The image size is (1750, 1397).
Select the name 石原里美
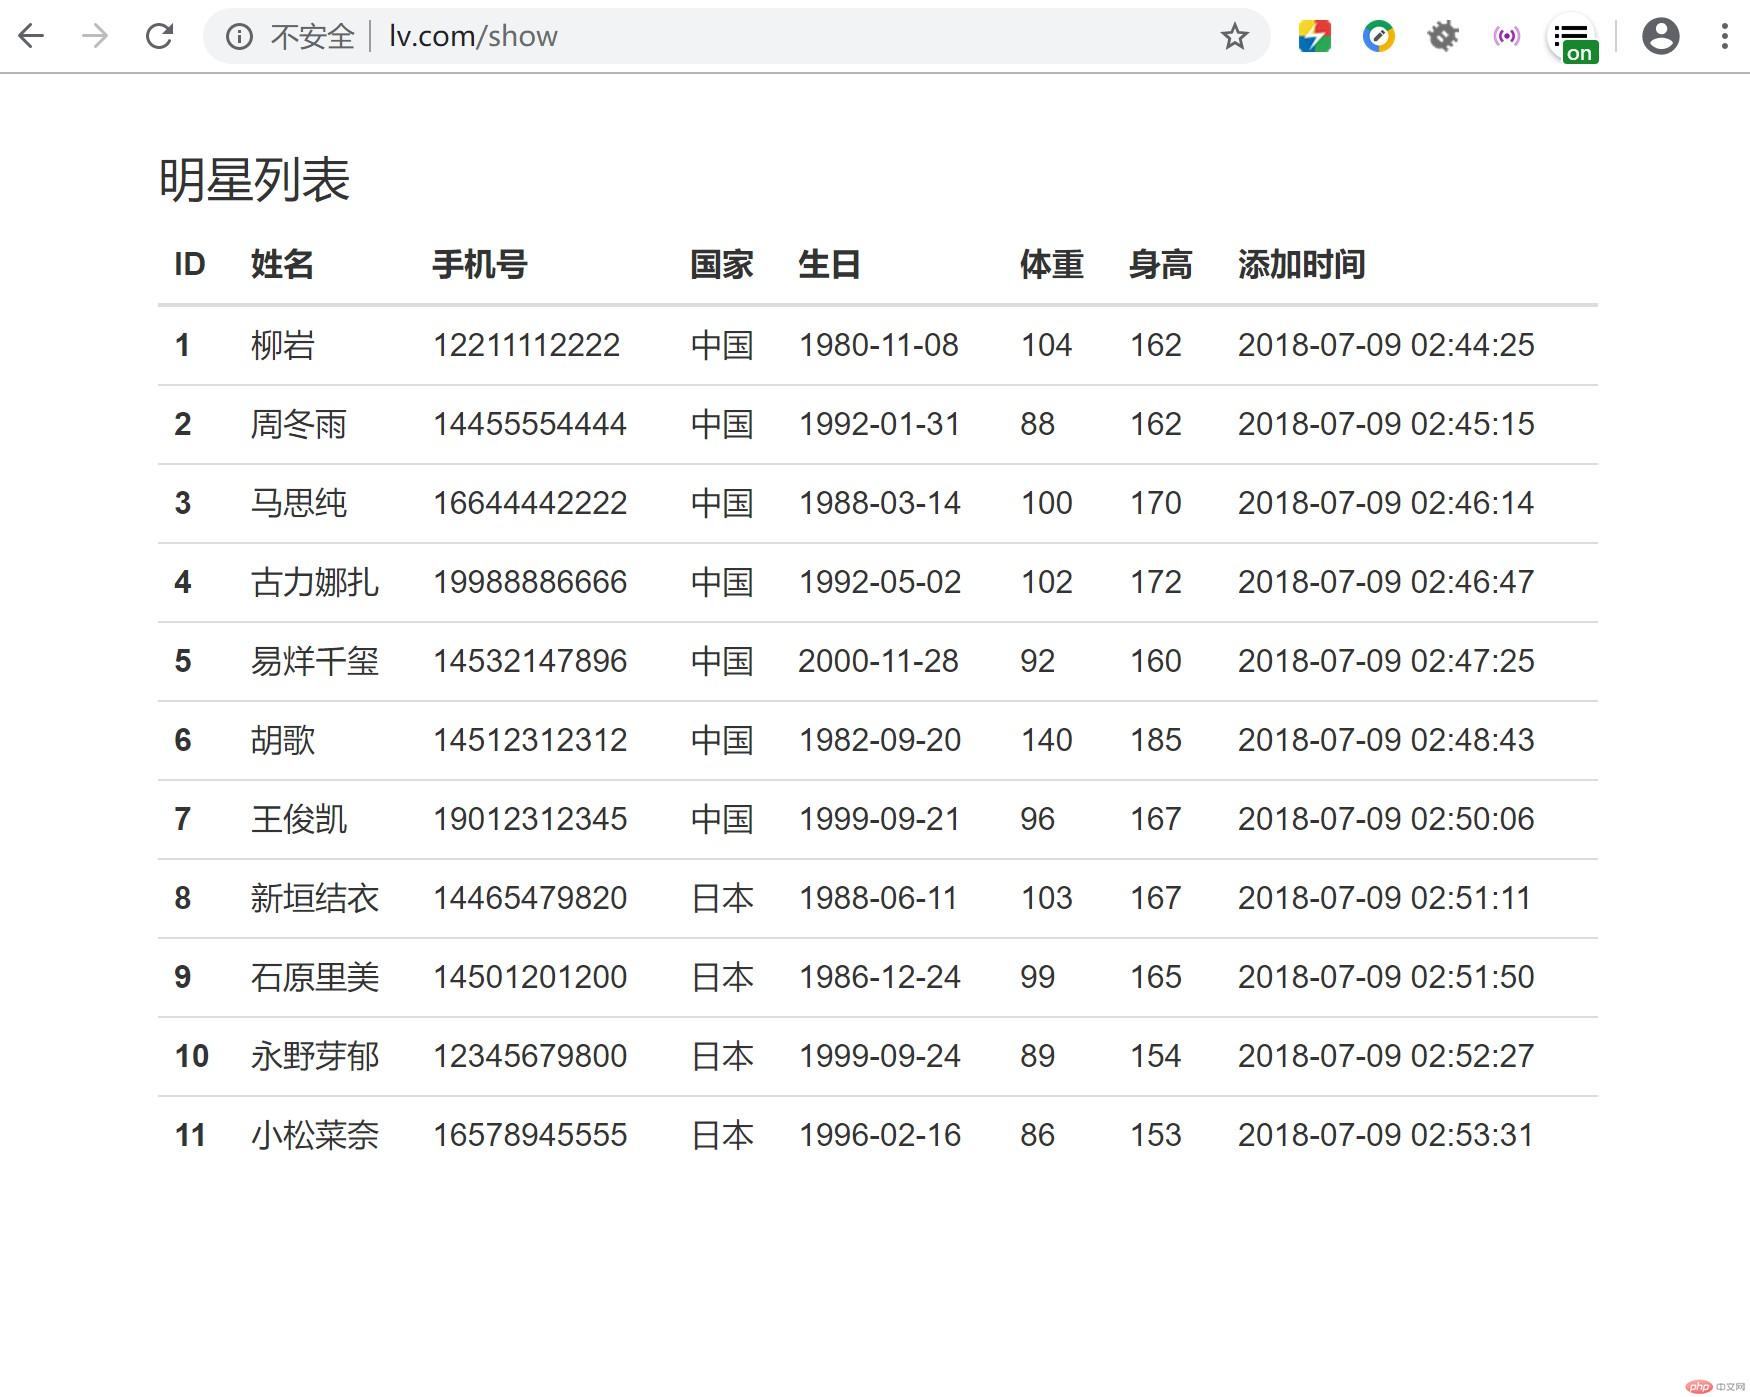pos(314,977)
